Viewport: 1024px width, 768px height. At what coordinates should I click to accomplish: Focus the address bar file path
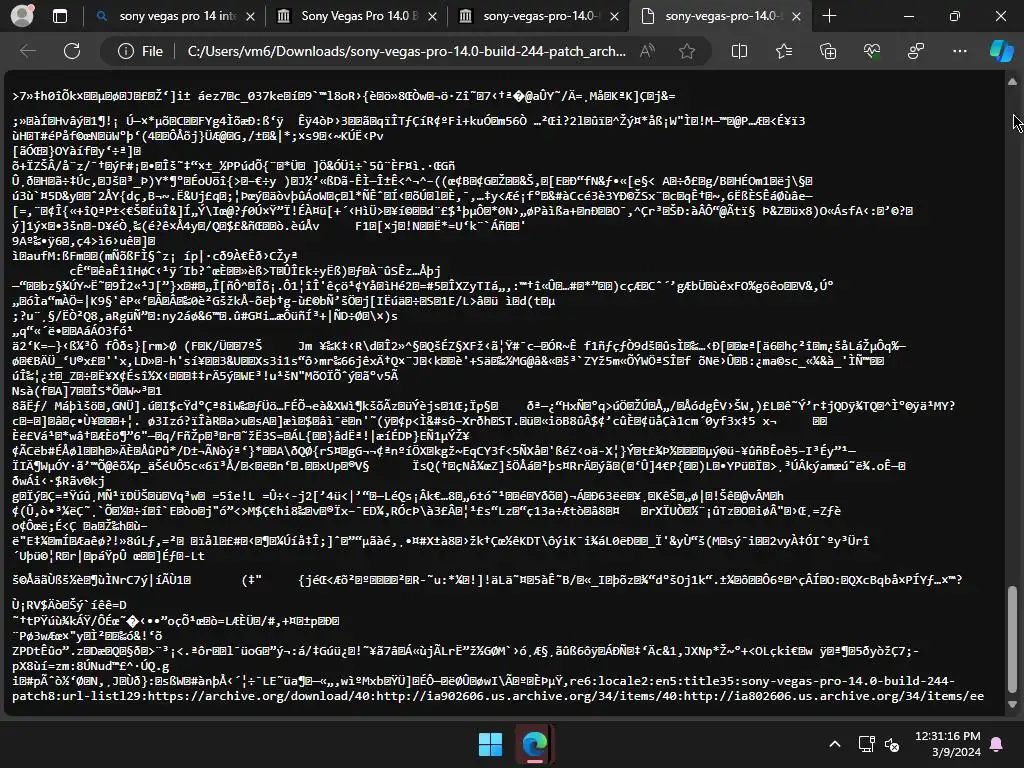point(406,51)
